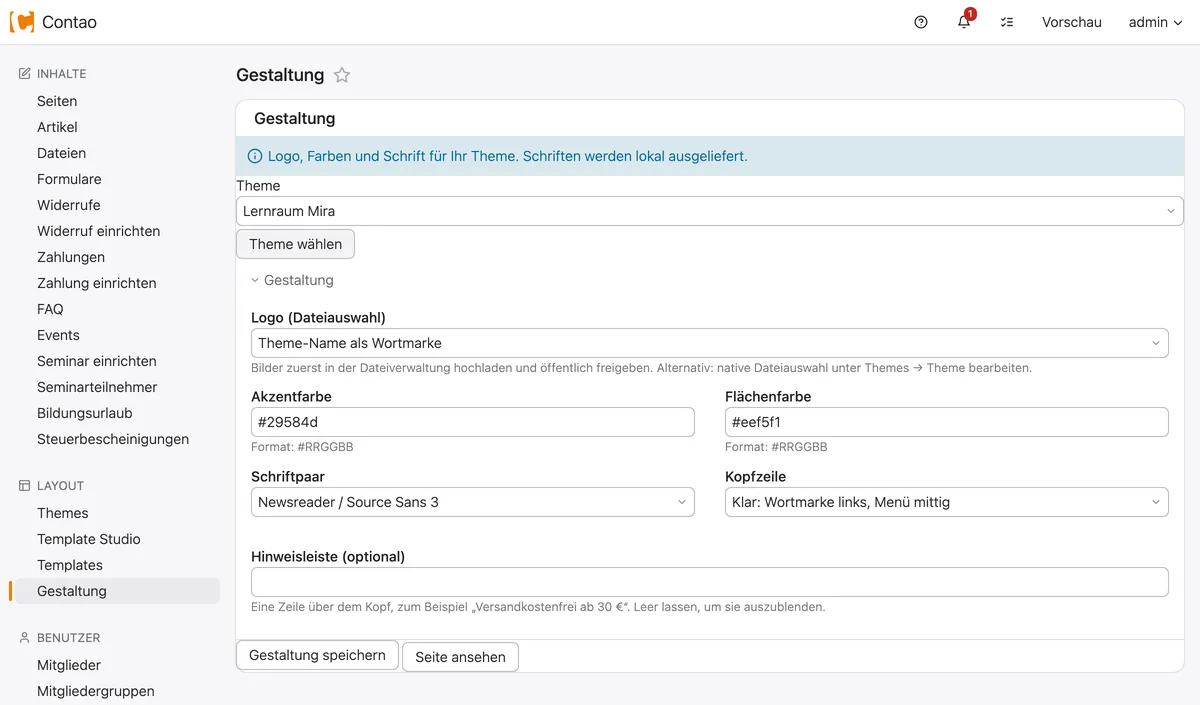This screenshot has height=705, width=1200.
Task: Collapse the Gestaltung fieldset chevron
Action: click(x=255, y=281)
